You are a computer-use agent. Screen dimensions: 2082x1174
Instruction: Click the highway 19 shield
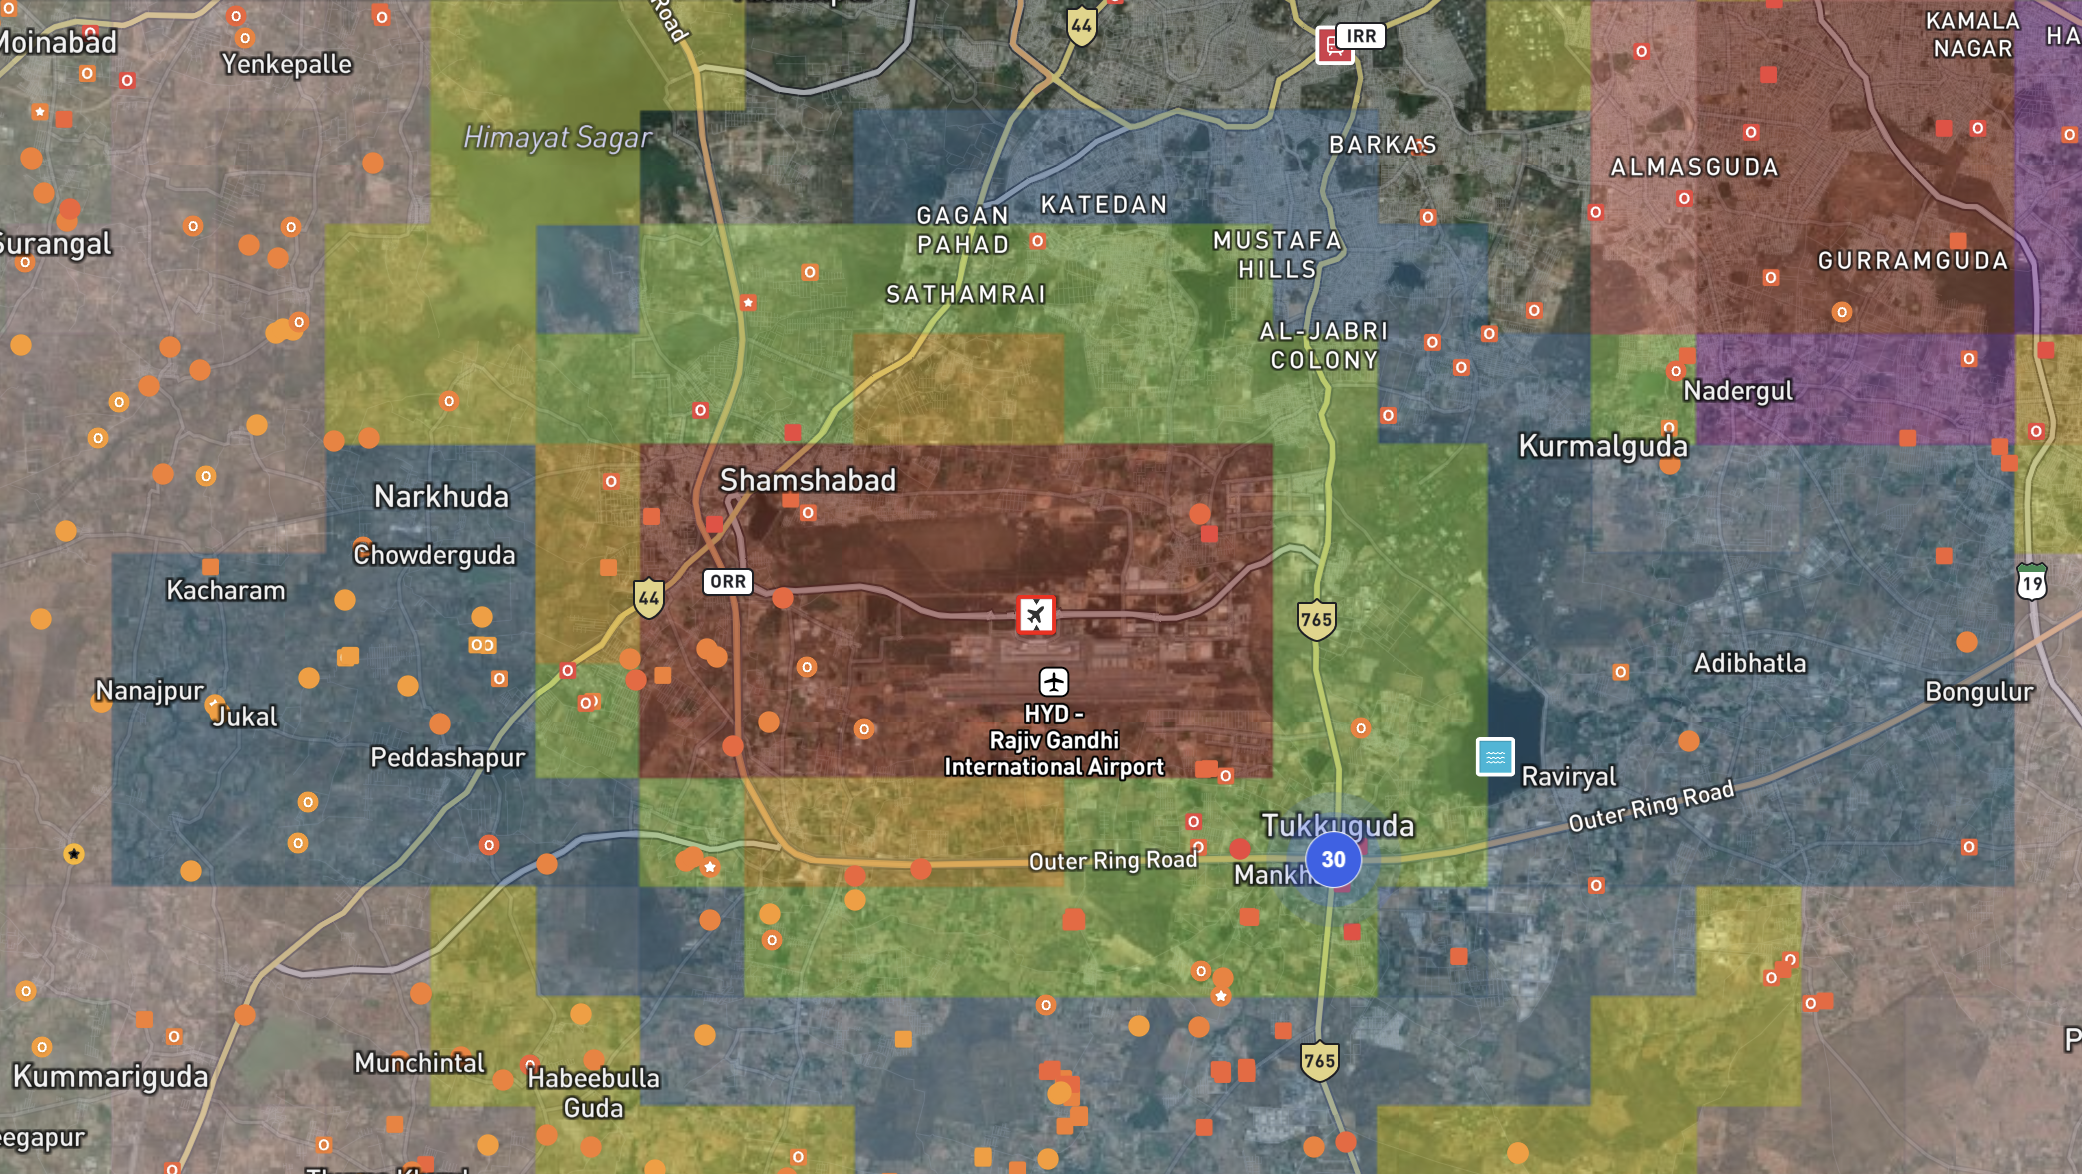(x=2031, y=582)
